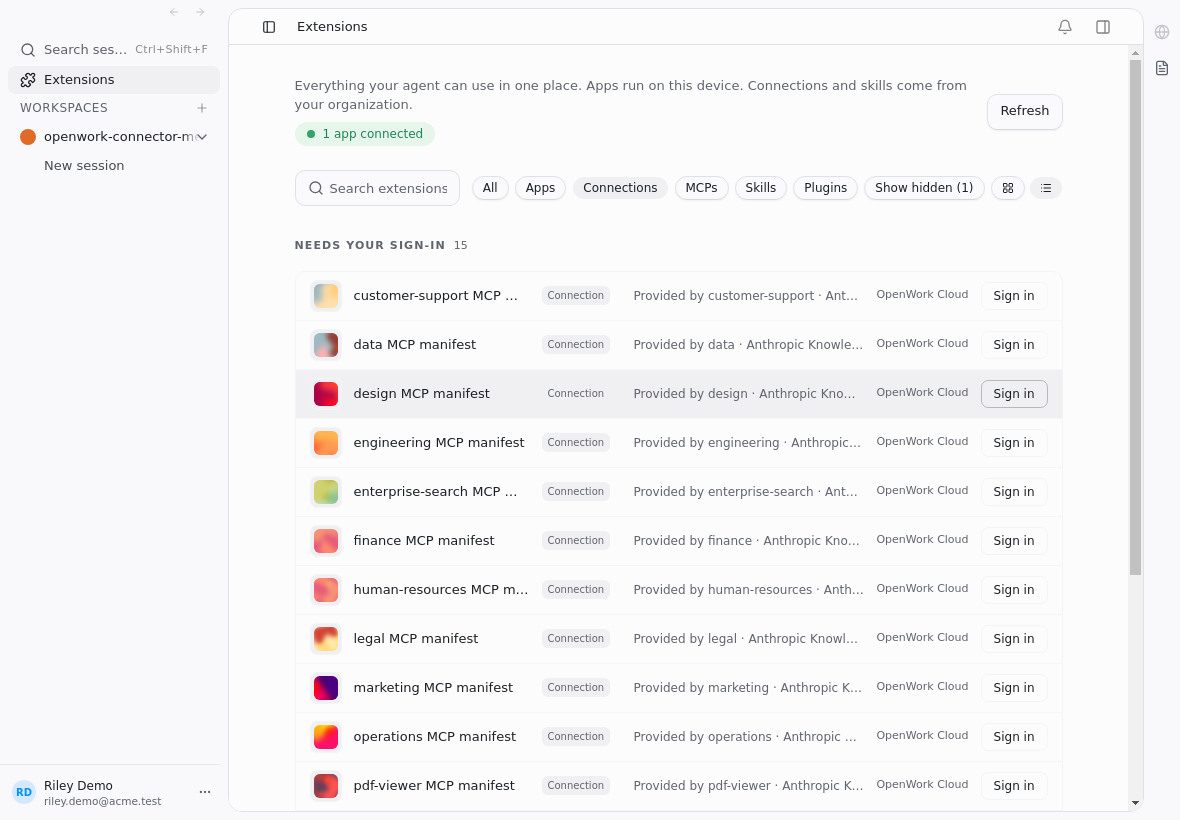Screen dimensions: 1180x820
Task: Click the RD user avatar
Action: point(24,792)
